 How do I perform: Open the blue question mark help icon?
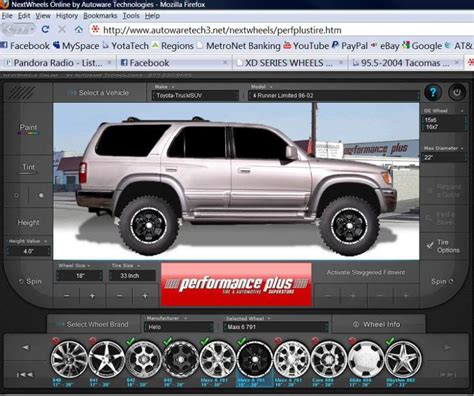point(433,92)
